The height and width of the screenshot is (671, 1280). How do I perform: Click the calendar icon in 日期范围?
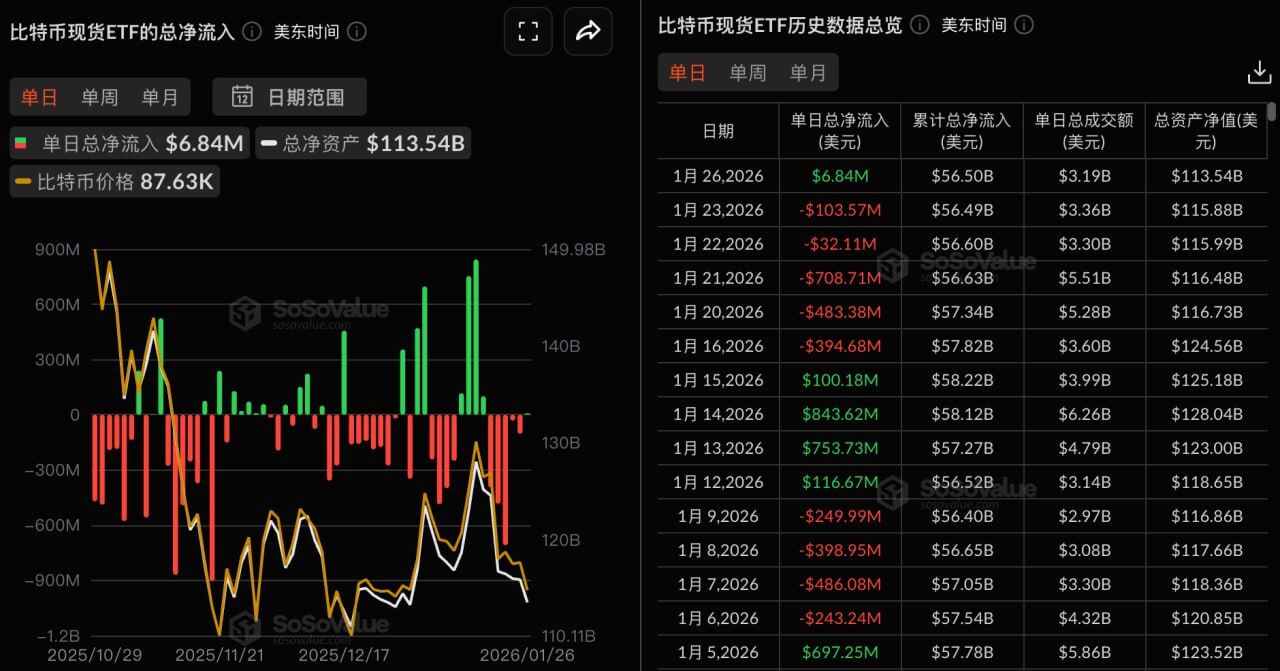242,97
